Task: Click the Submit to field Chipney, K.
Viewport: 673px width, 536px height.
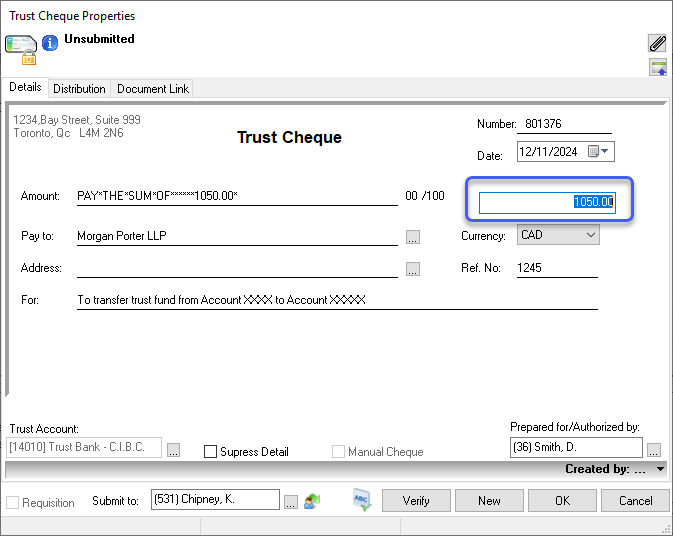Action: pyautogui.click(x=215, y=500)
